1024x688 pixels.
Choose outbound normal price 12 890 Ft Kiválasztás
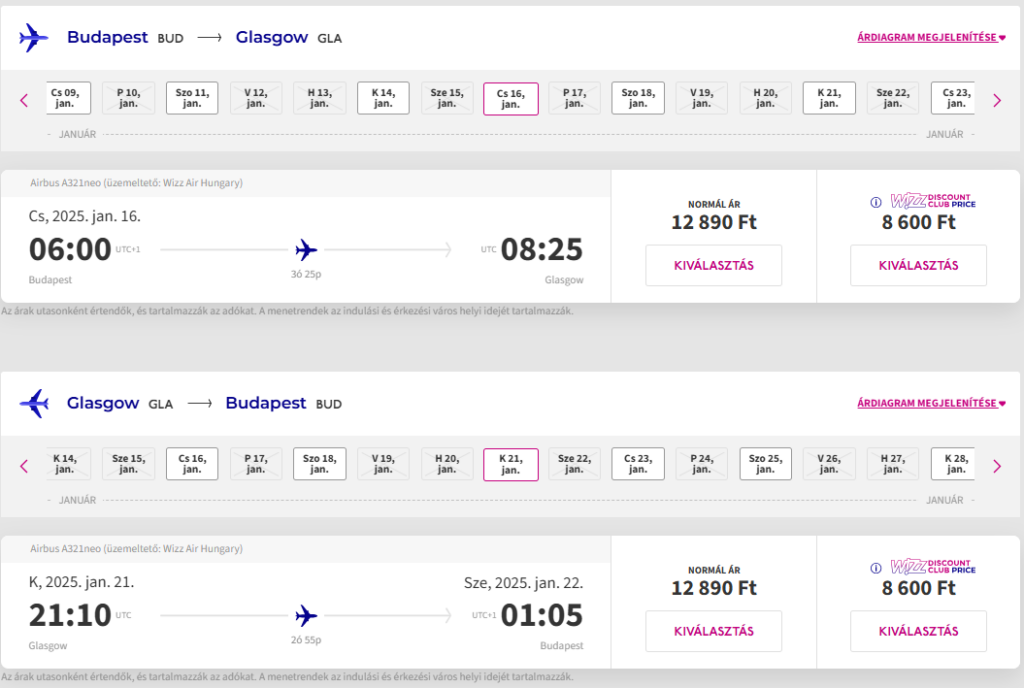[x=714, y=265]
